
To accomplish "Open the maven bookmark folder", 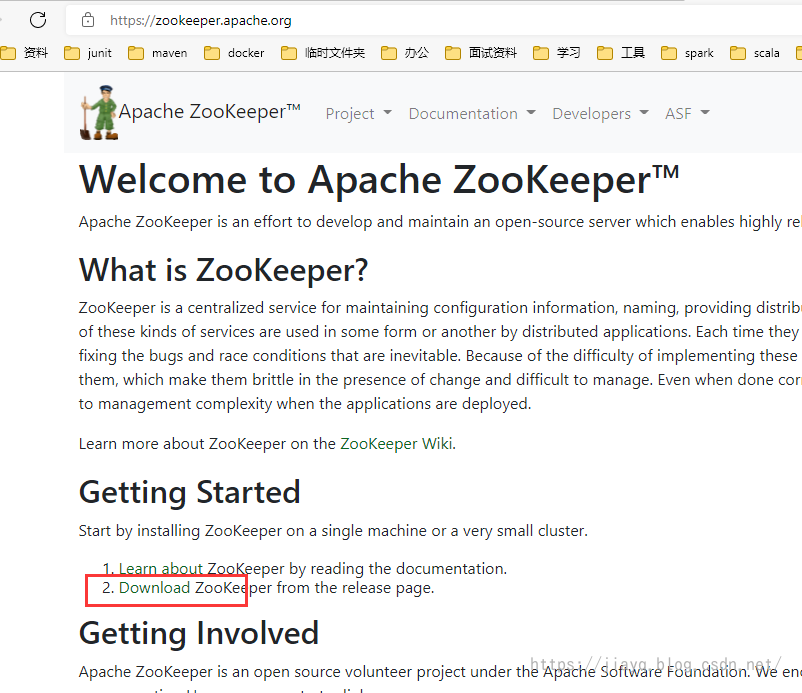I will pyautogui.click(x=158, y=53).
